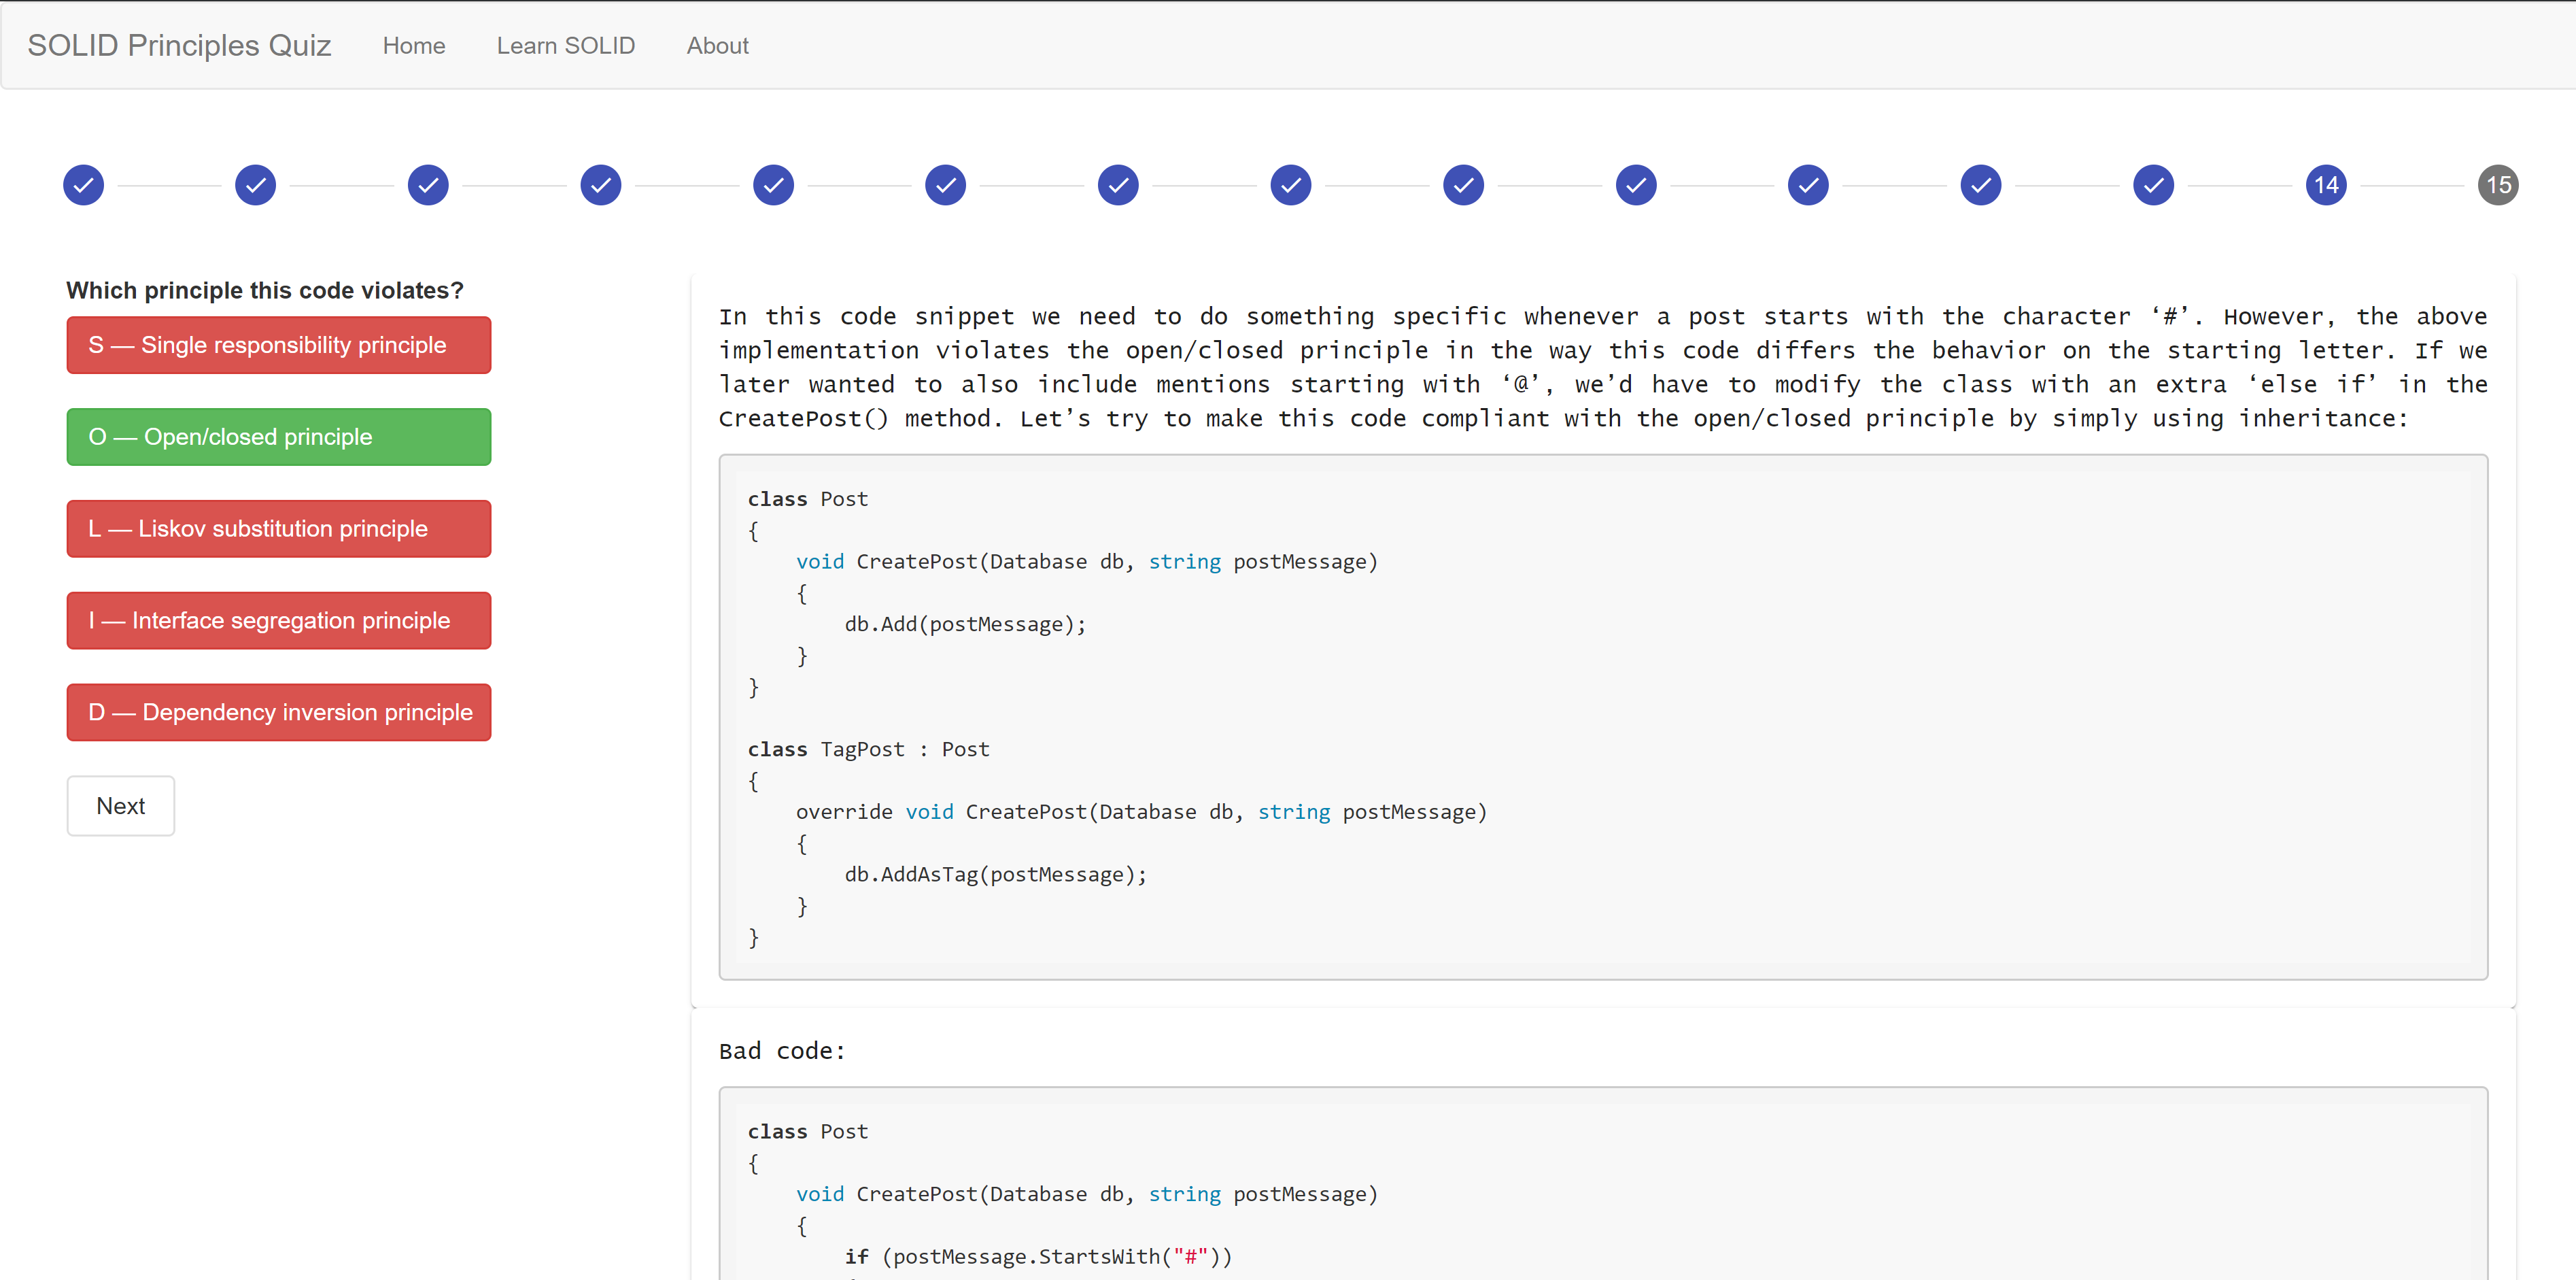This screenshot has width=2576, height=1280.
Task: Choose Single responsibility principle answer
Action: click(279, 345)
